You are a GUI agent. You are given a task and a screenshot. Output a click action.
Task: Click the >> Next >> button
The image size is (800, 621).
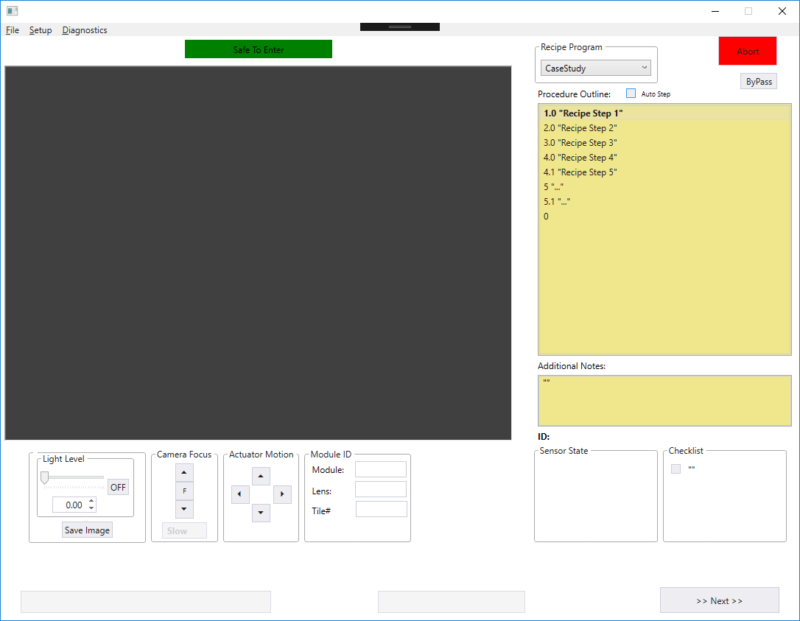tap(720, 600)
